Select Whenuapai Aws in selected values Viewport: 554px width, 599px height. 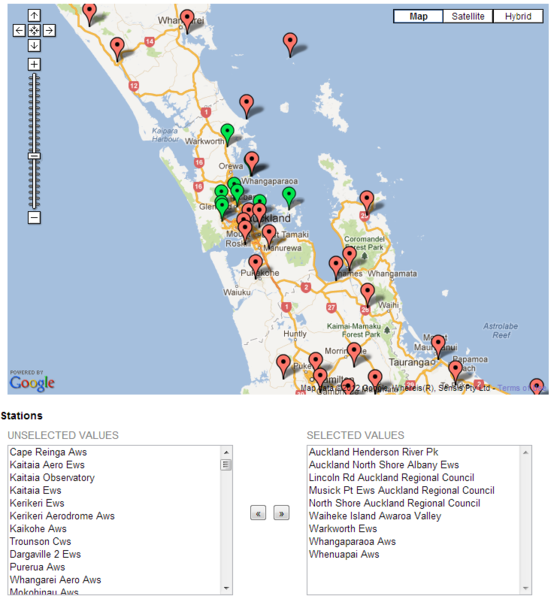pos(344,554)
